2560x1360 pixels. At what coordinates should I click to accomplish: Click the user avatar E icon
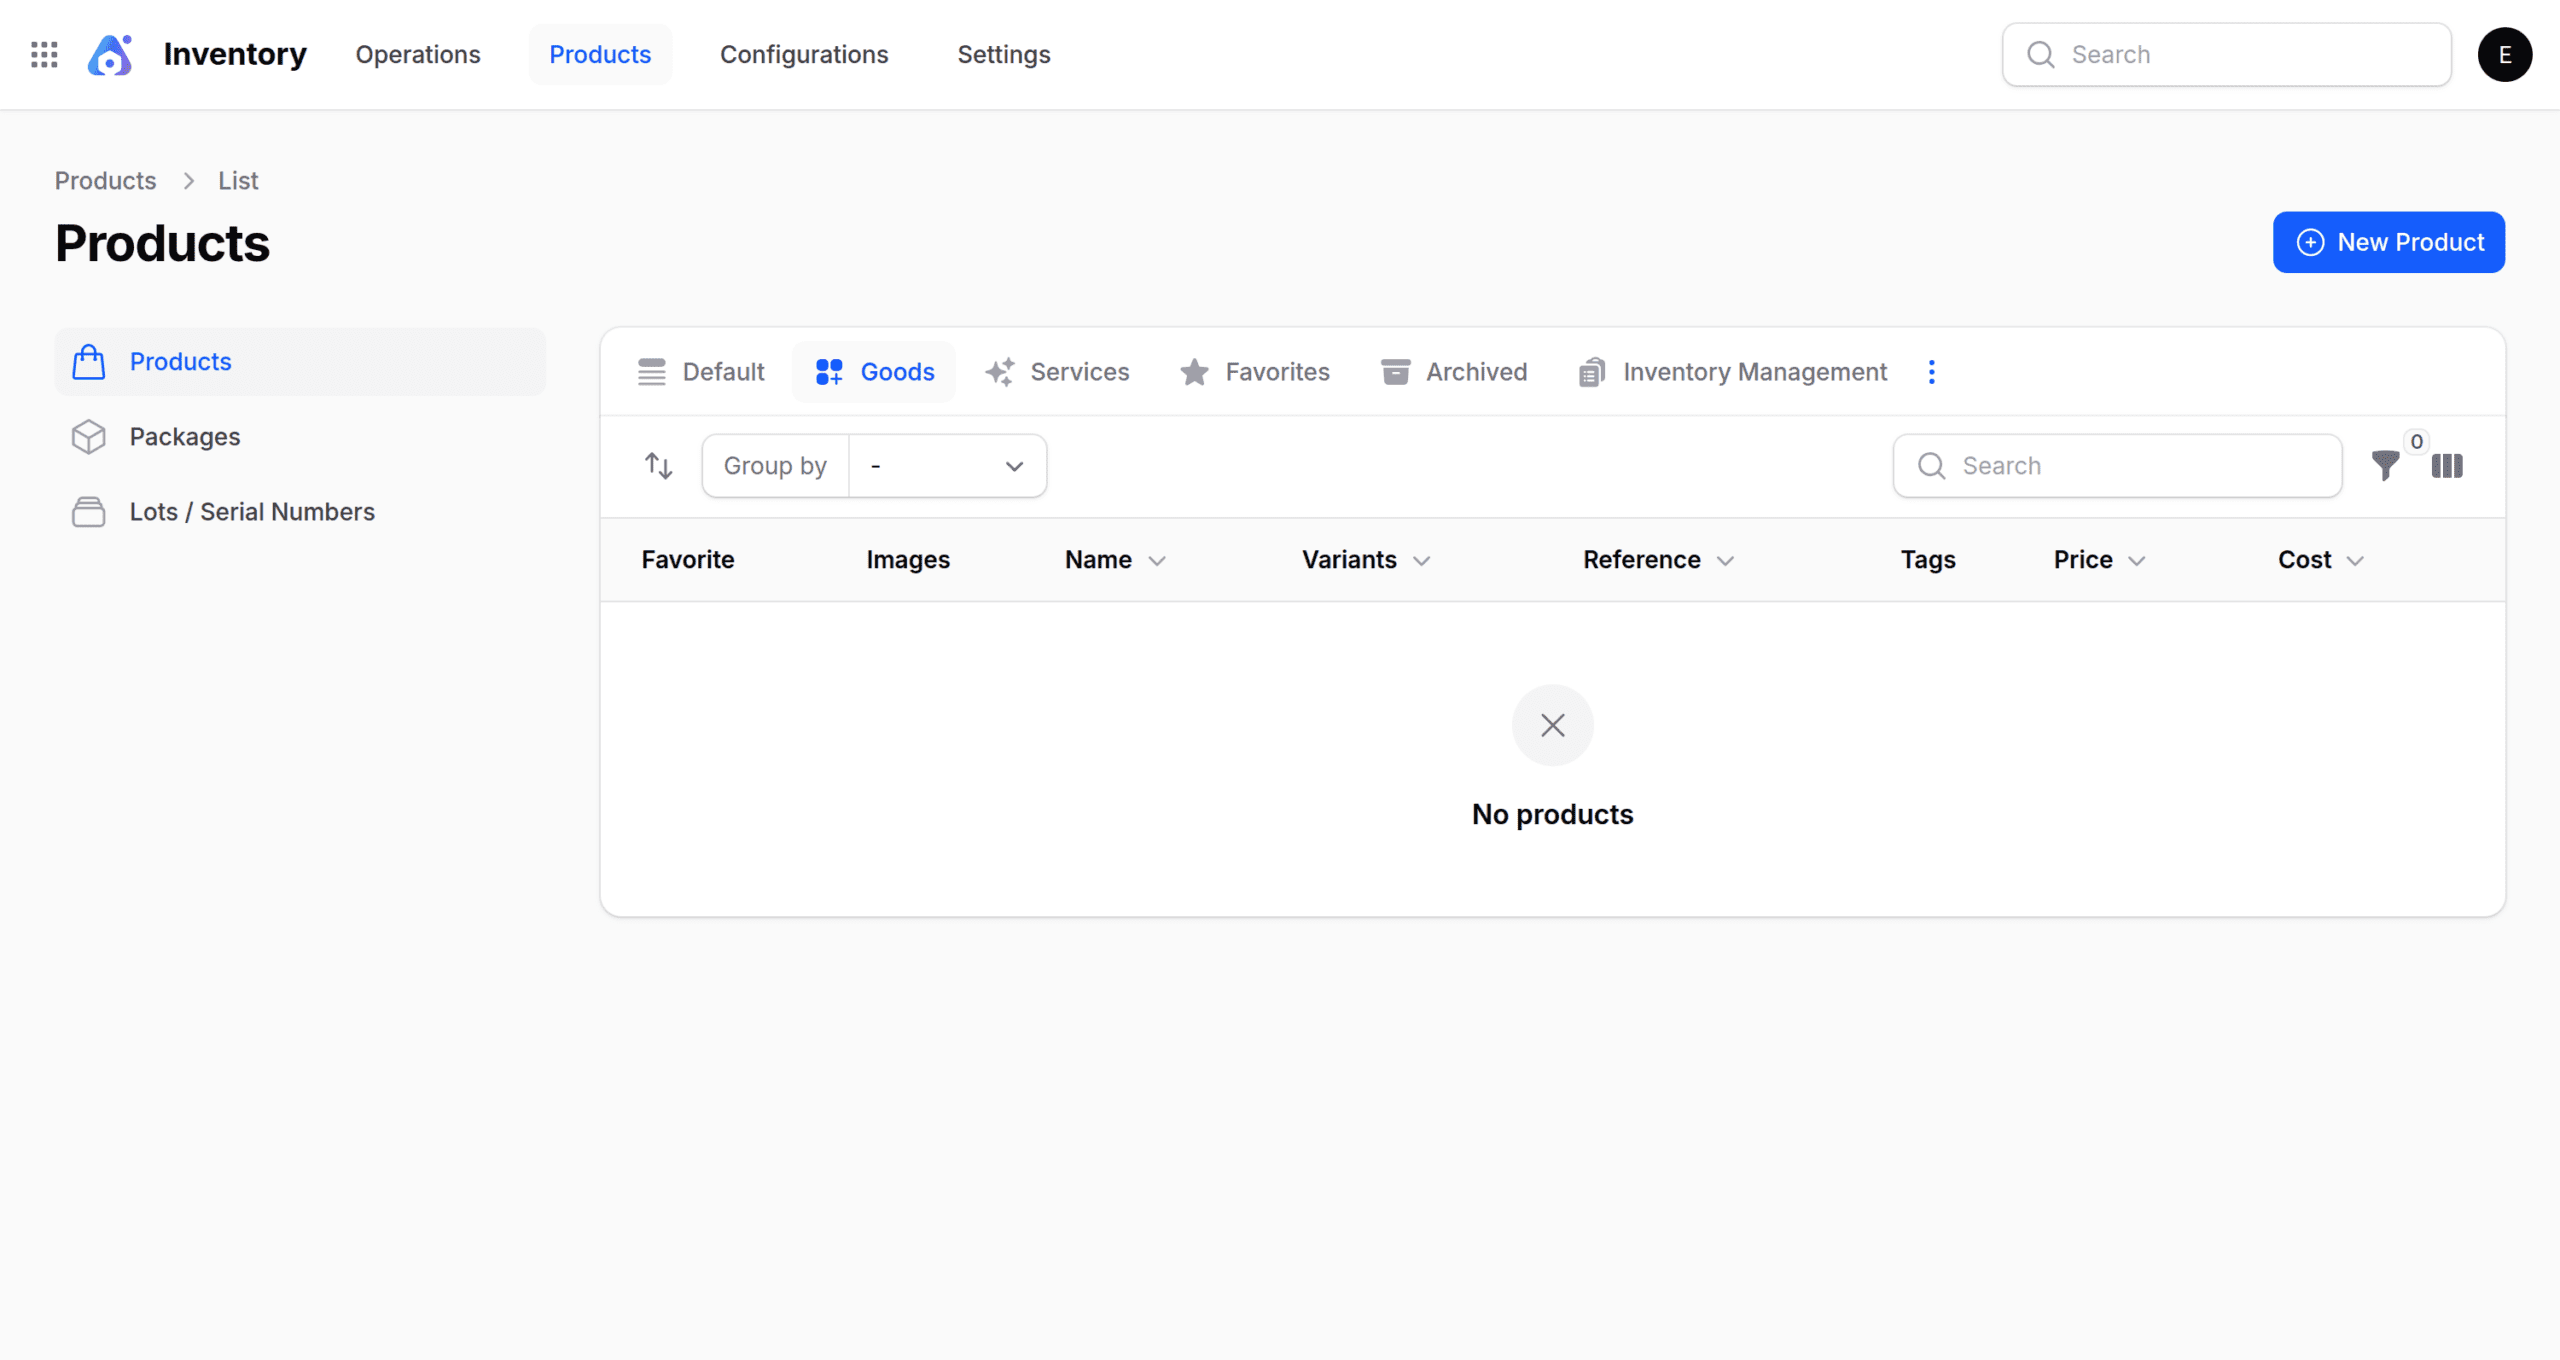(2504, 54)
